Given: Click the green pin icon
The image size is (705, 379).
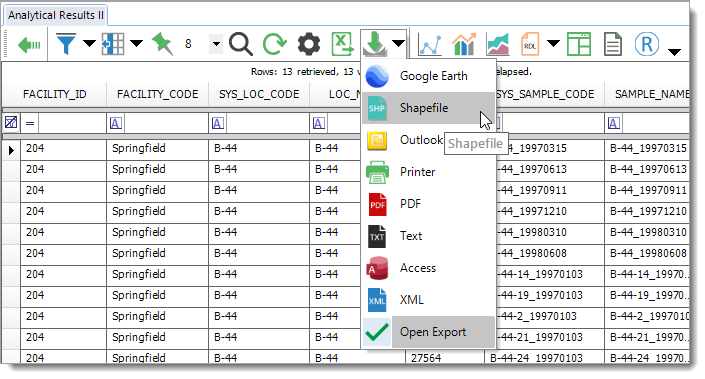Looking at the screenshot, I should 162,44.
